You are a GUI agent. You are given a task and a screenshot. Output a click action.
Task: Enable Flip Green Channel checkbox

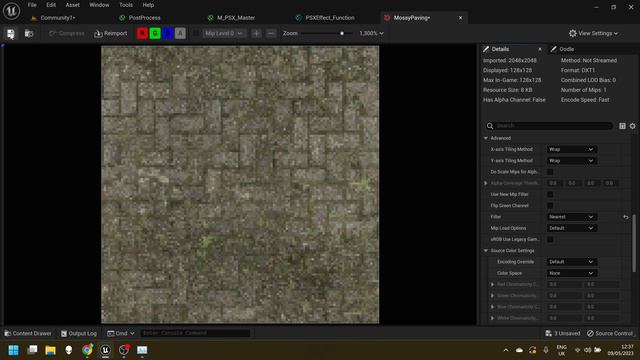pos(550,206)
